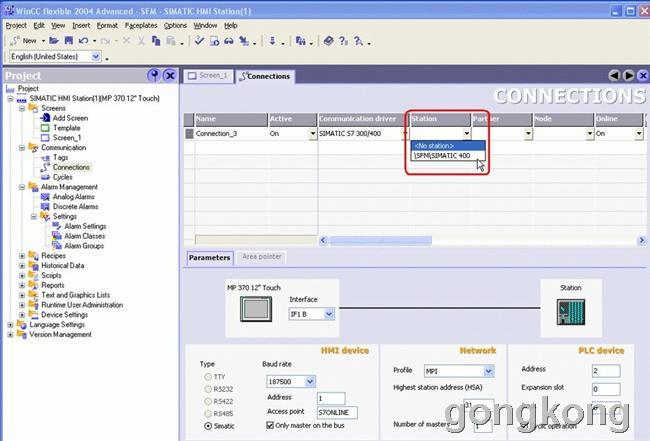Click the Expansion slot input field

click(606, 389)
